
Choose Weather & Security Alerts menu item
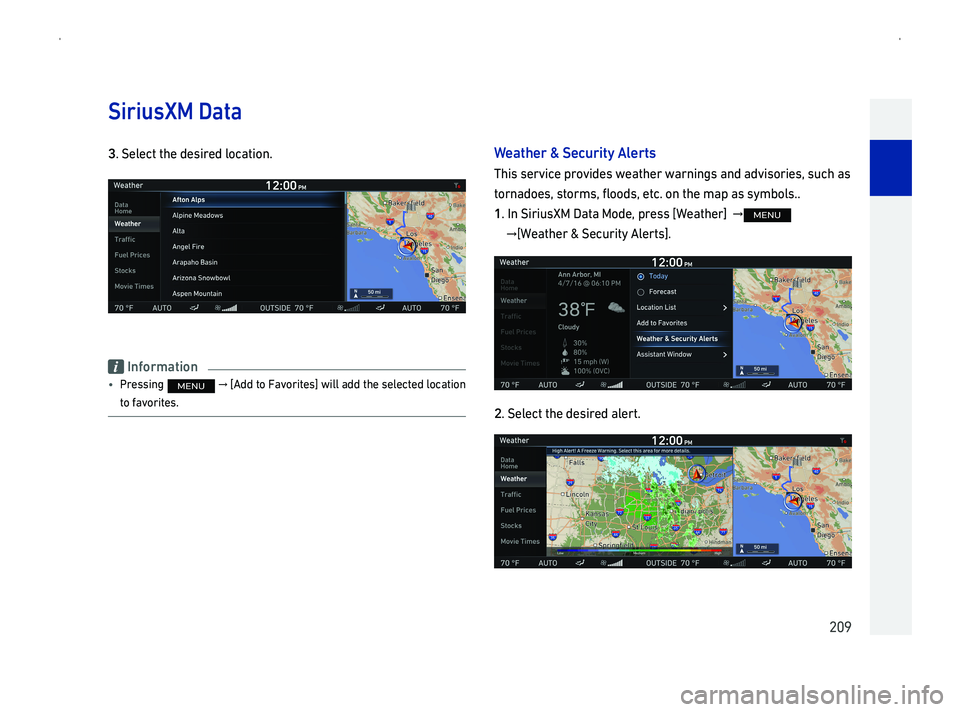(x=681, y=339)
